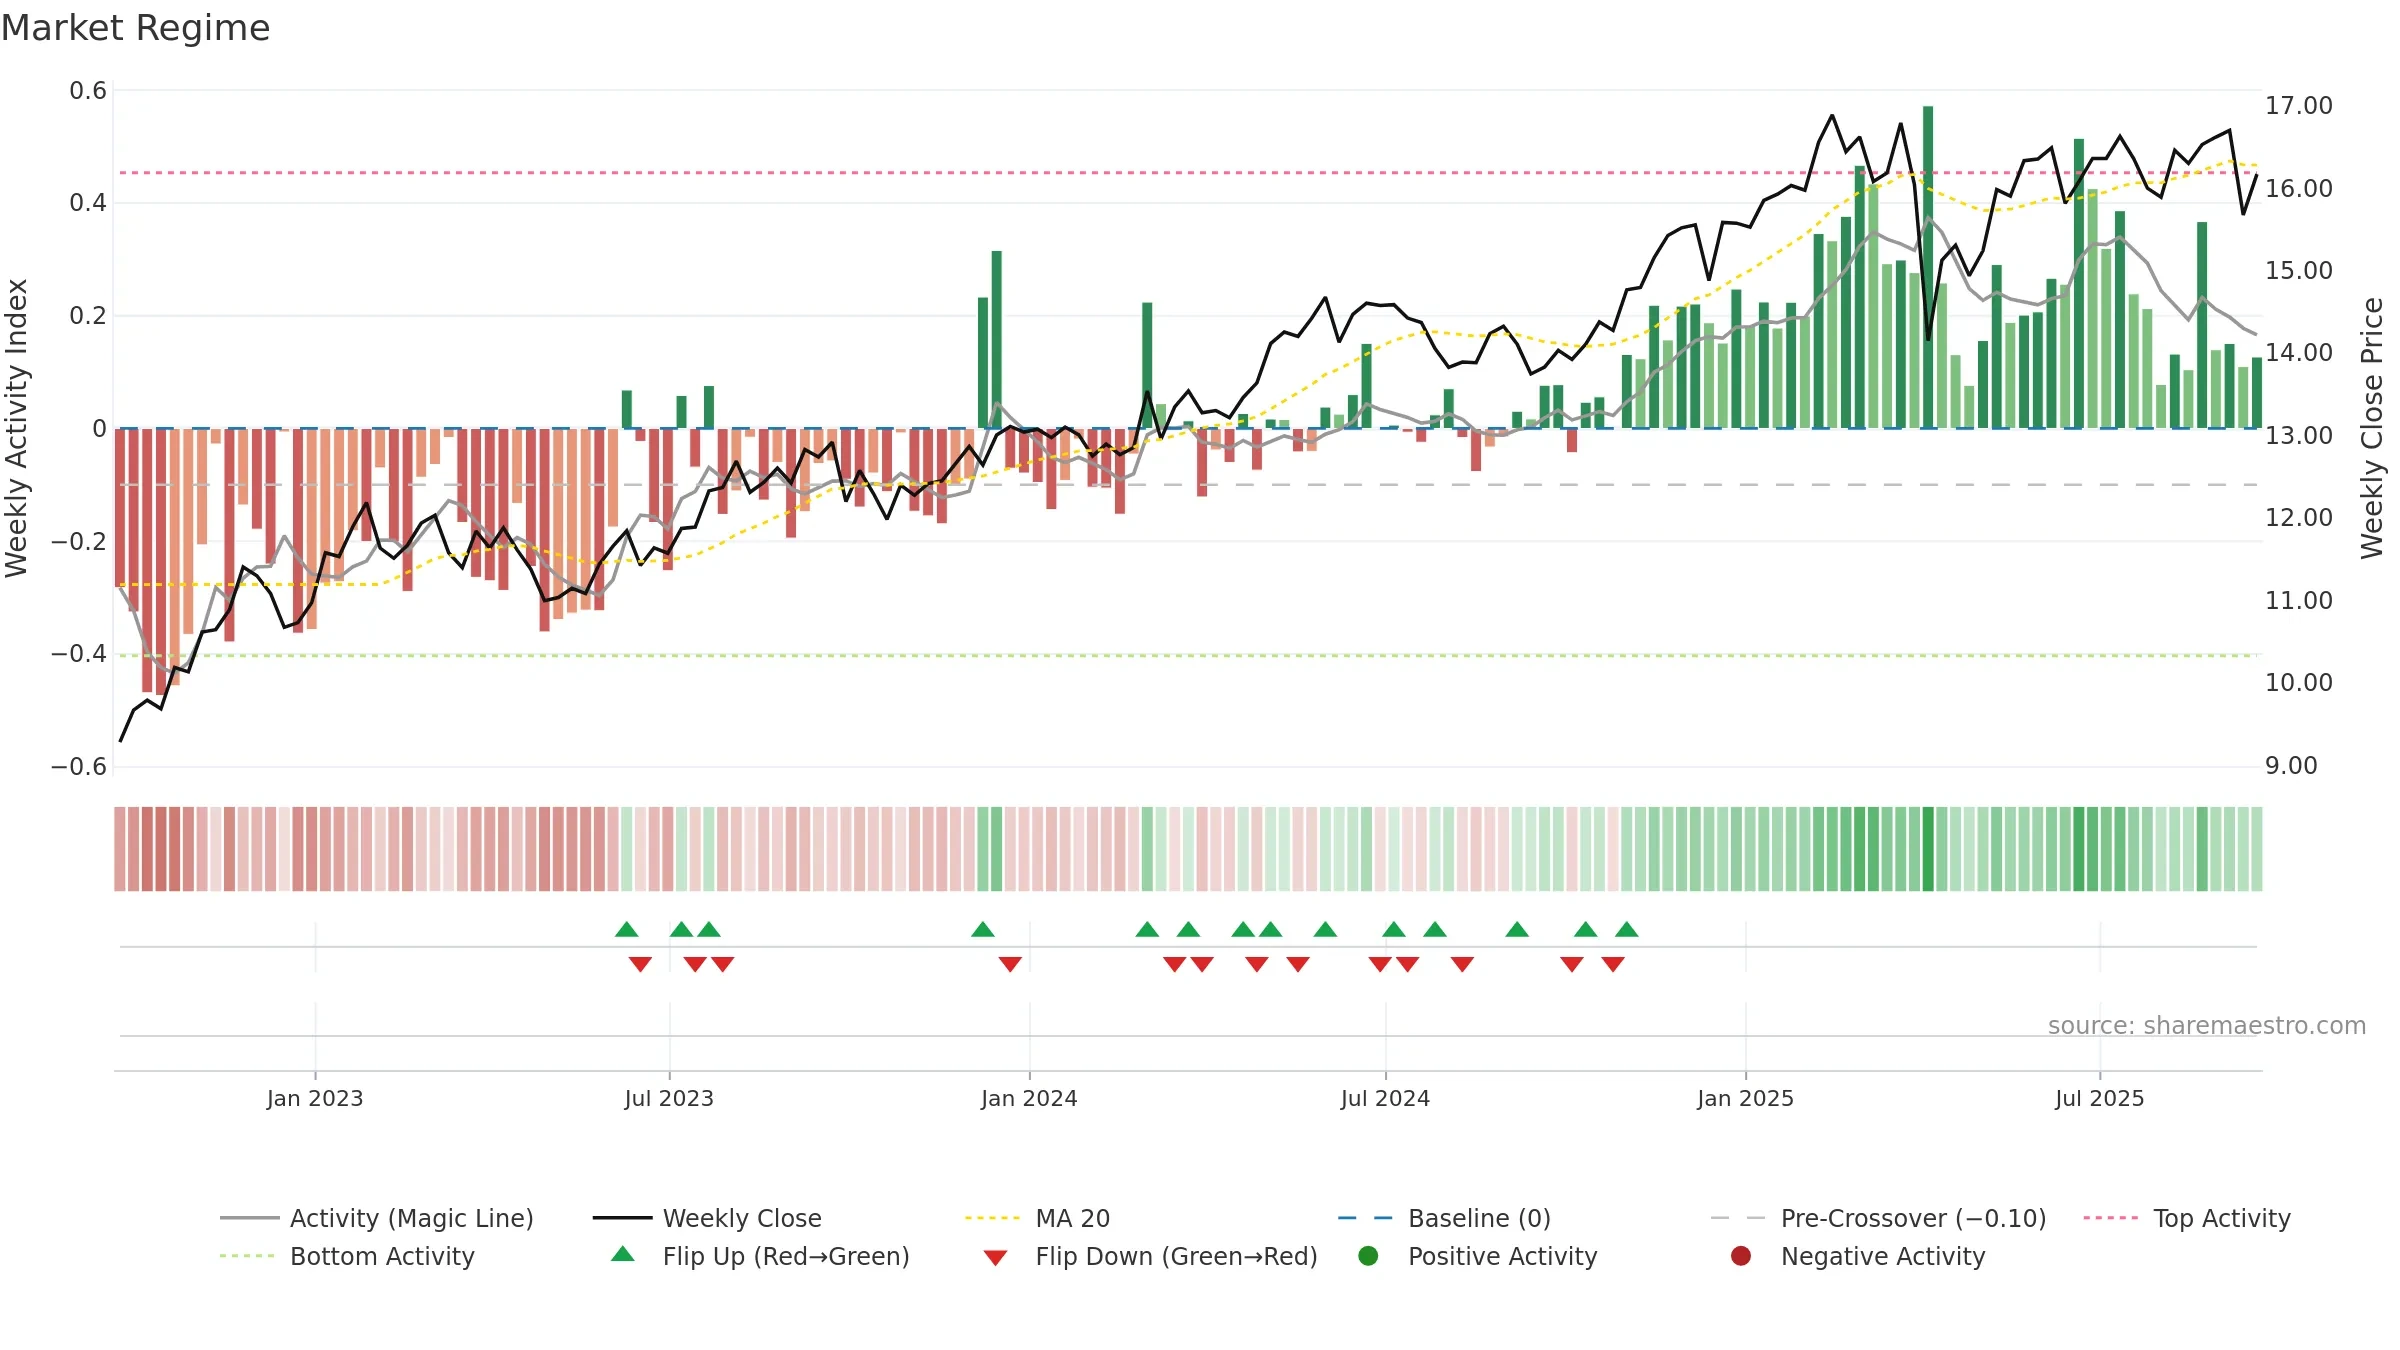
Task: Toggle the Top Activity legend entry
Action: [x=2187, y=1218]
